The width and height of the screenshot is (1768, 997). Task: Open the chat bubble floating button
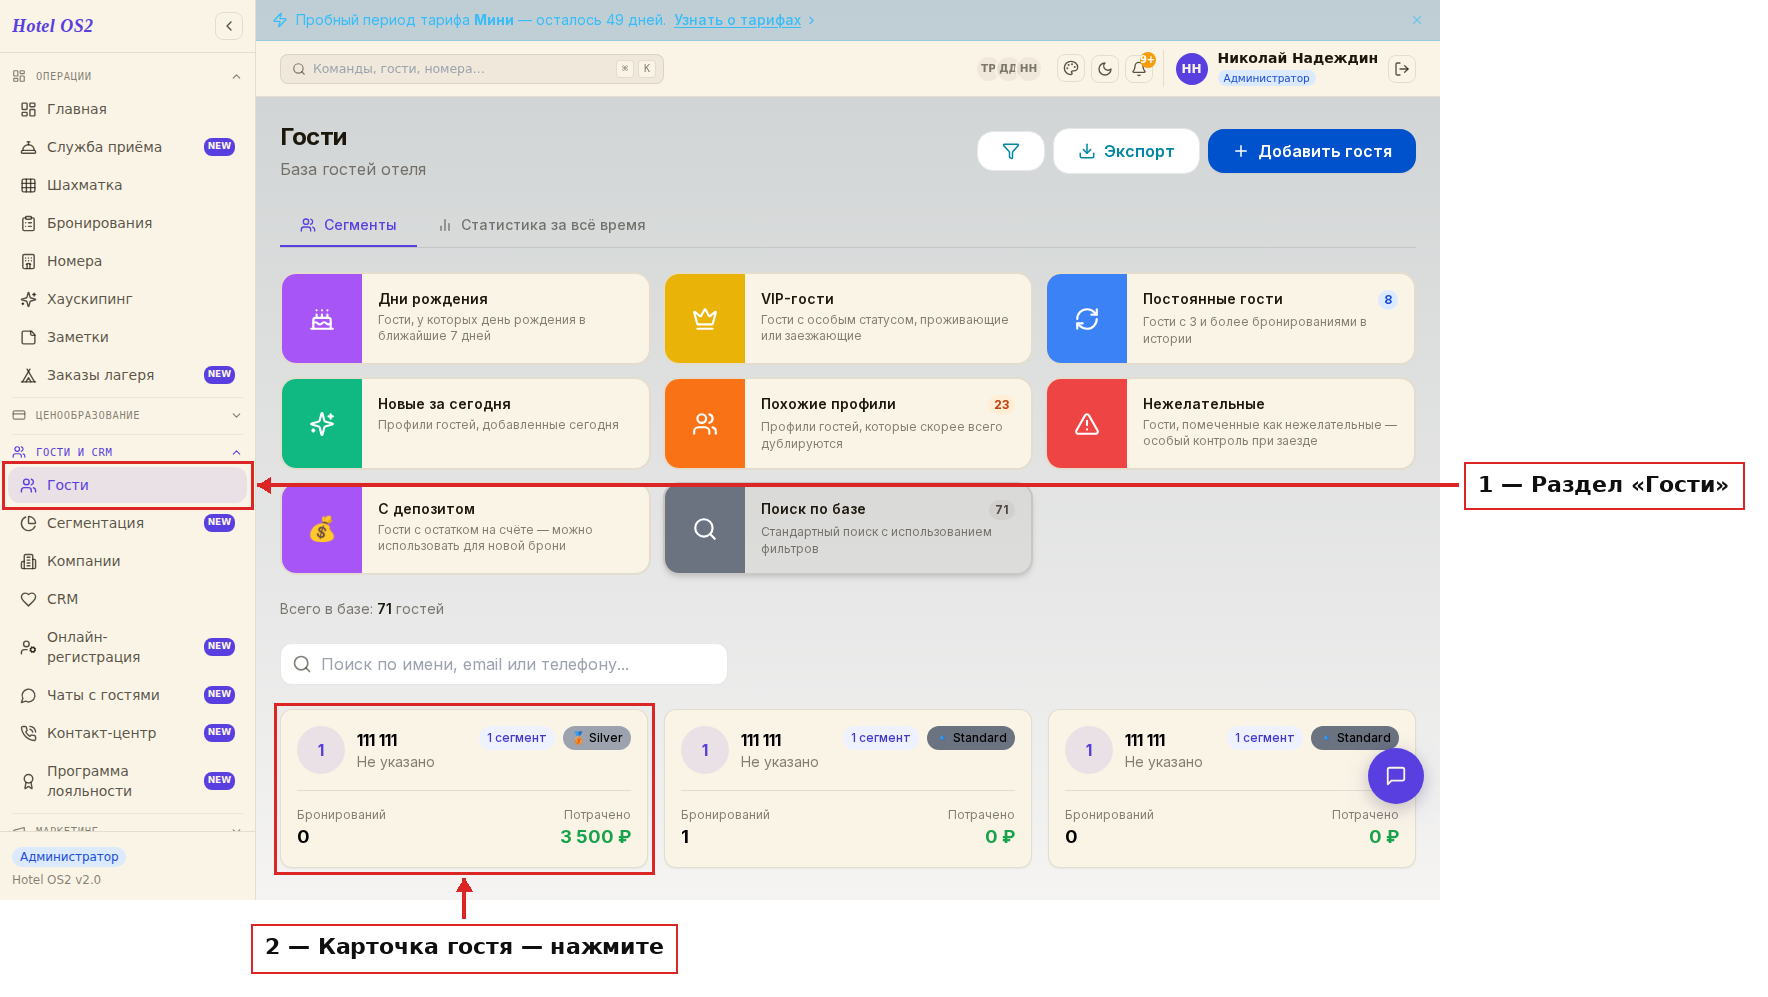click(x=1396, y=776)
